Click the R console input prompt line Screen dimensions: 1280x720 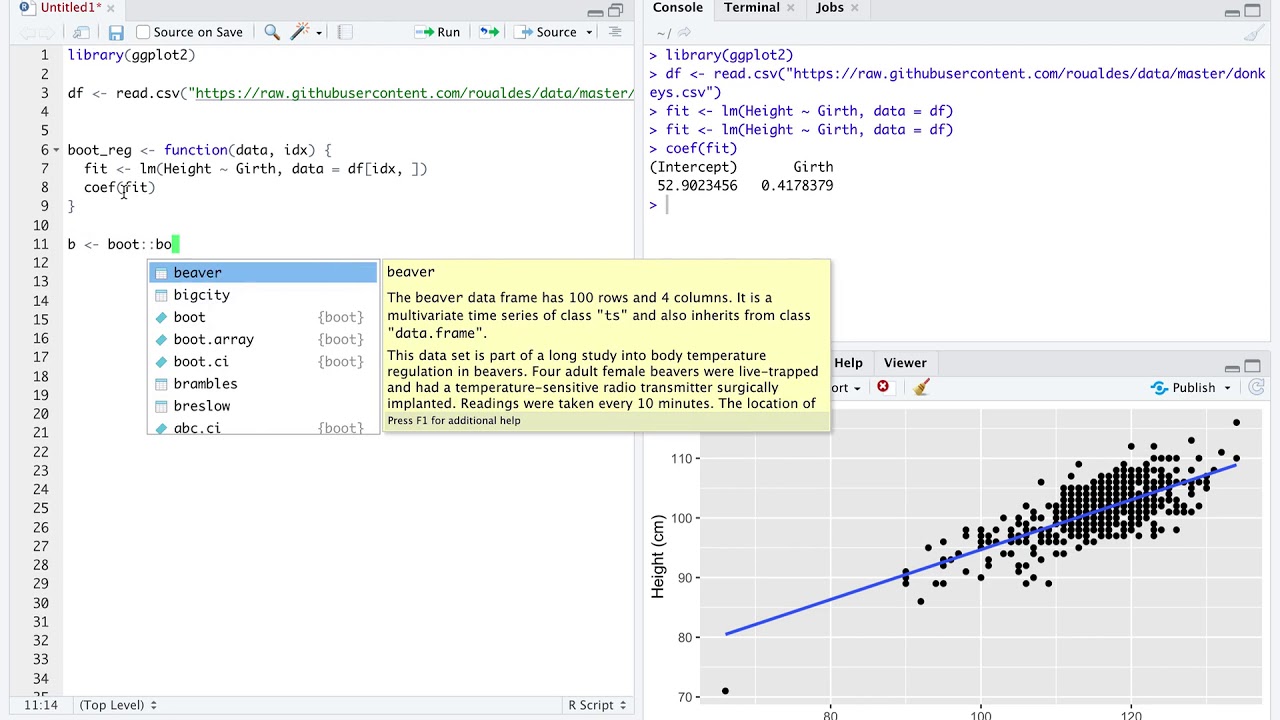[x=958, y=205]
